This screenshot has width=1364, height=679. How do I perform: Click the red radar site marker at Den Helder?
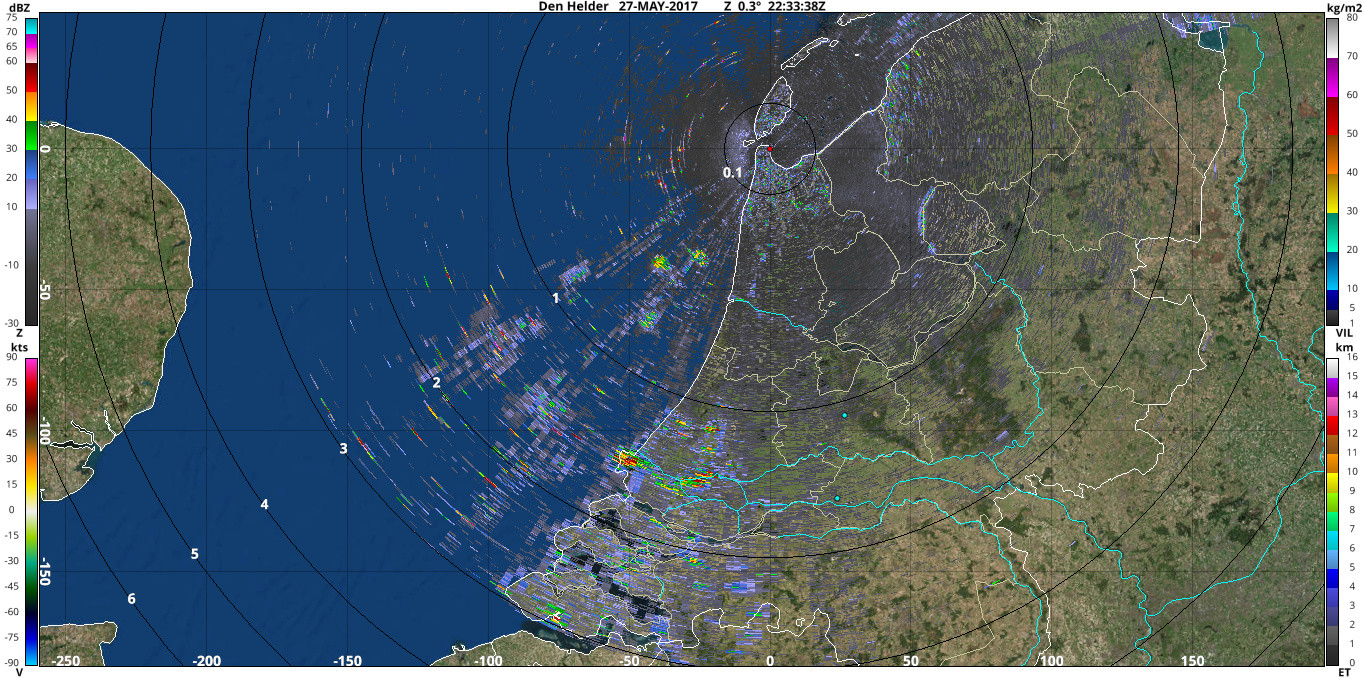coord(770,149)
